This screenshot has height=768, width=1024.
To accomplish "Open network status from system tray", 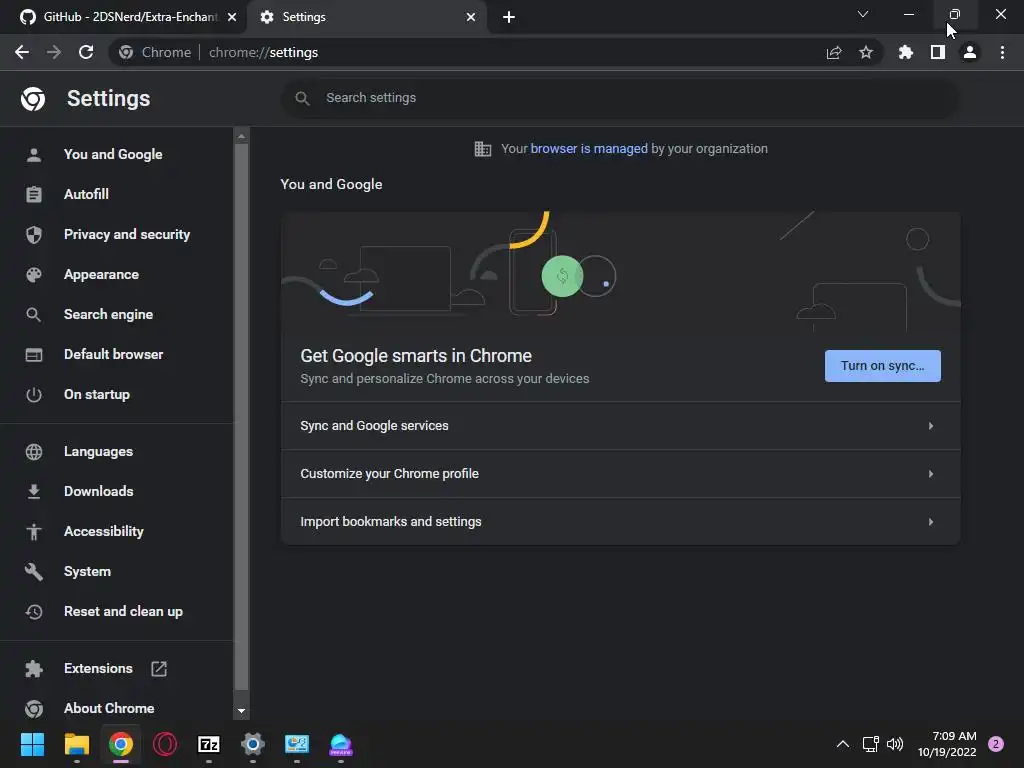I will [x=871, y=744].
